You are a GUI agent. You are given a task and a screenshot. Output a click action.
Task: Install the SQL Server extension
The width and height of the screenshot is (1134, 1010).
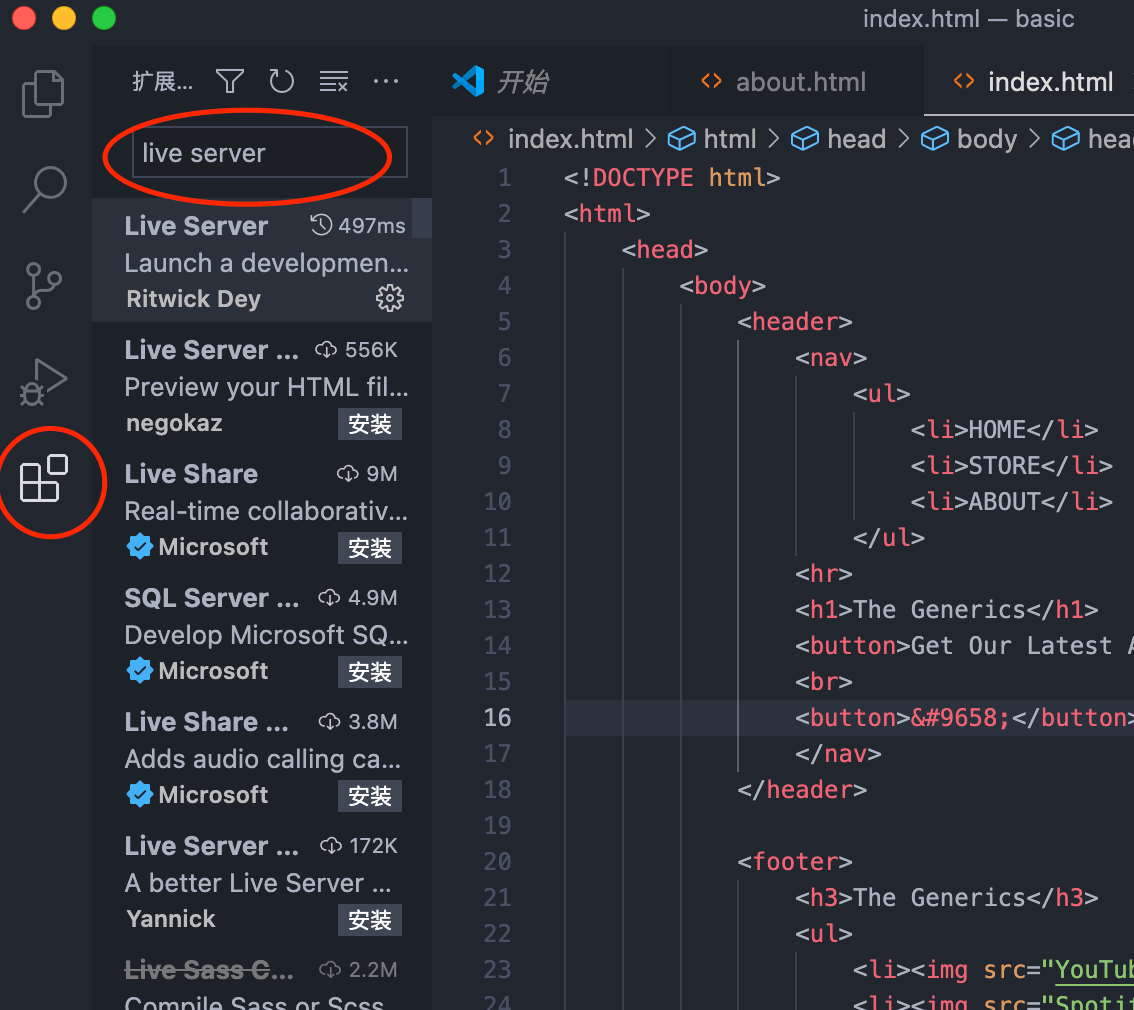click(369, 672)
